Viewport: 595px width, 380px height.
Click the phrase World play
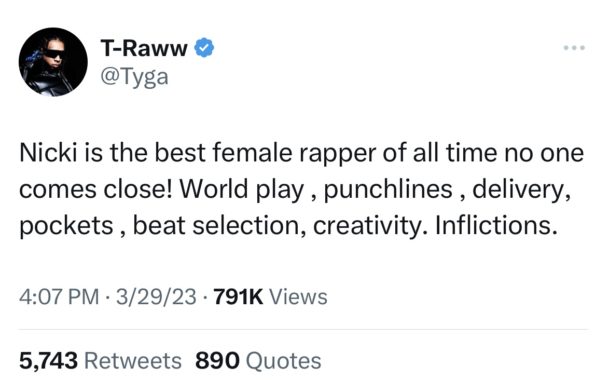tap(241, 189)
